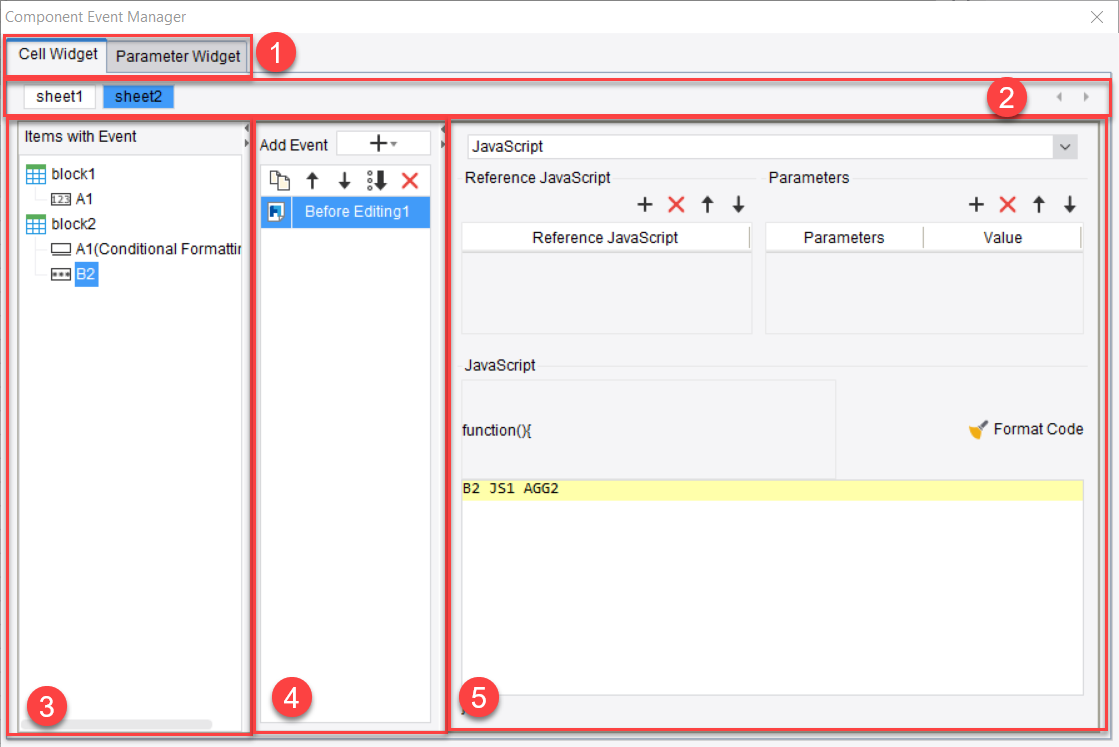
Task: Collapse the Items with Event panel arrow
Action: pyautogui.click(x=246, y=128)
